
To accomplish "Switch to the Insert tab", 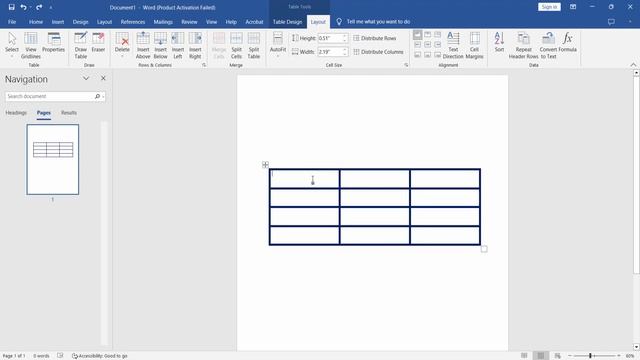I will coord(58,22).
